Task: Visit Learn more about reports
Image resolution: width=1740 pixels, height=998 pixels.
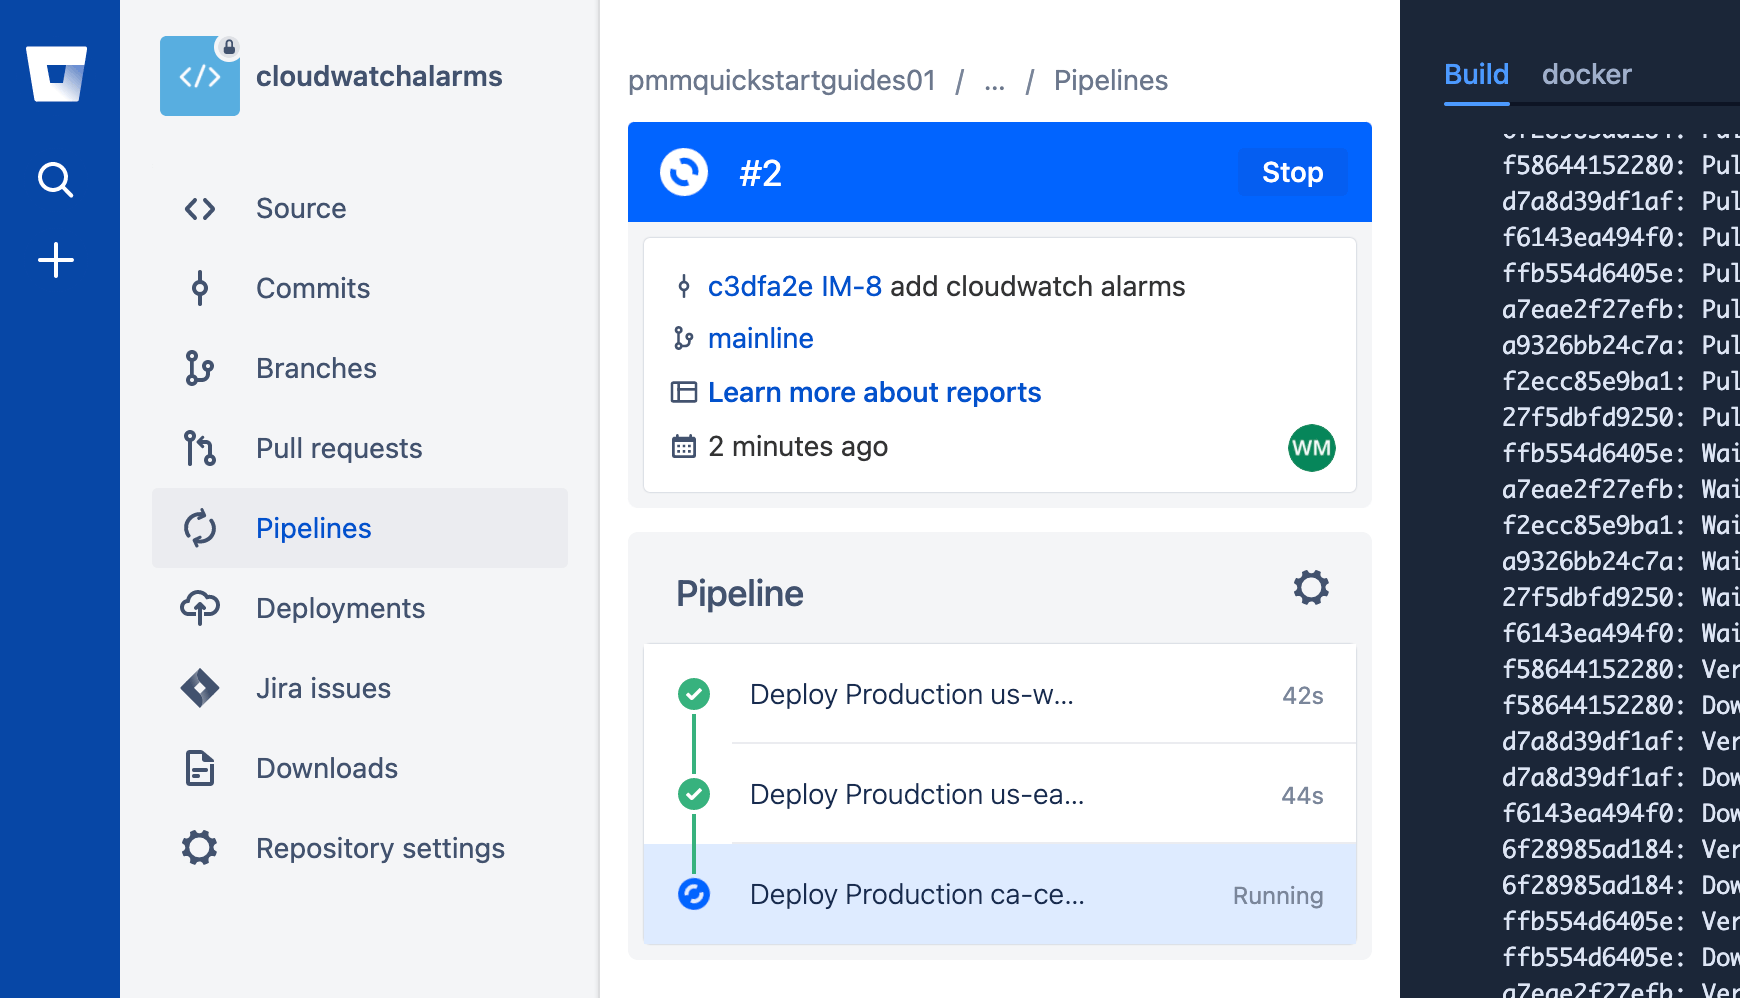Action: pyautogui.click(x=874, y=392)
